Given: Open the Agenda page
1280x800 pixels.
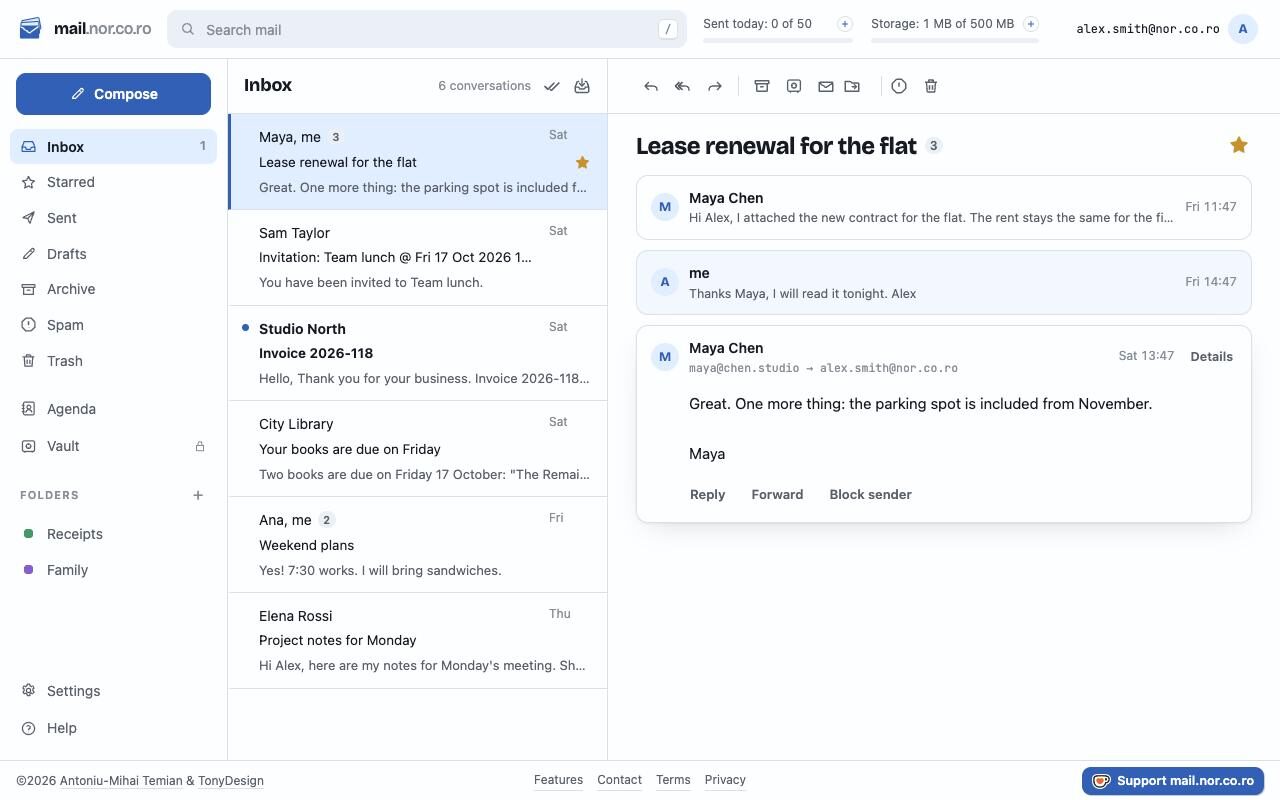Looking at the screenshot, I should click(x=113, y=409).
